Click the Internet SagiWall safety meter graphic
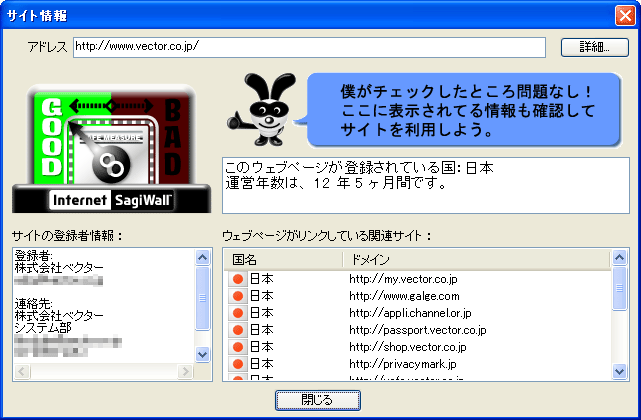The height and width of the screenshot is (420, 641). tap(111, 149)
